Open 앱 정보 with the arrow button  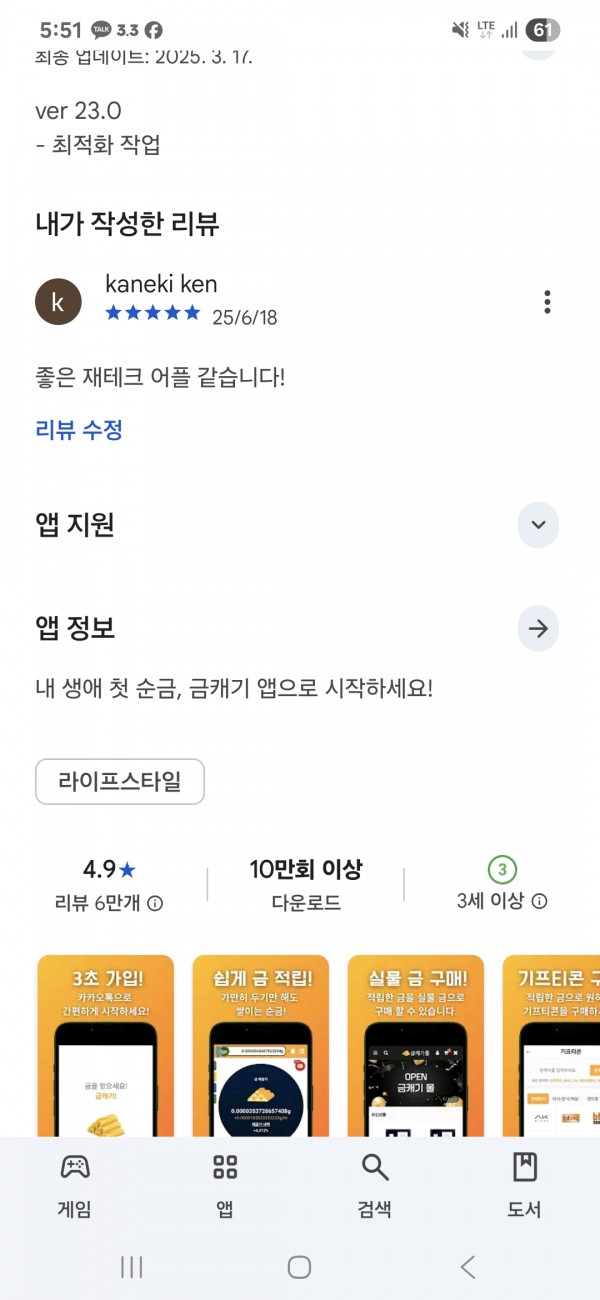tap(538, 629)
